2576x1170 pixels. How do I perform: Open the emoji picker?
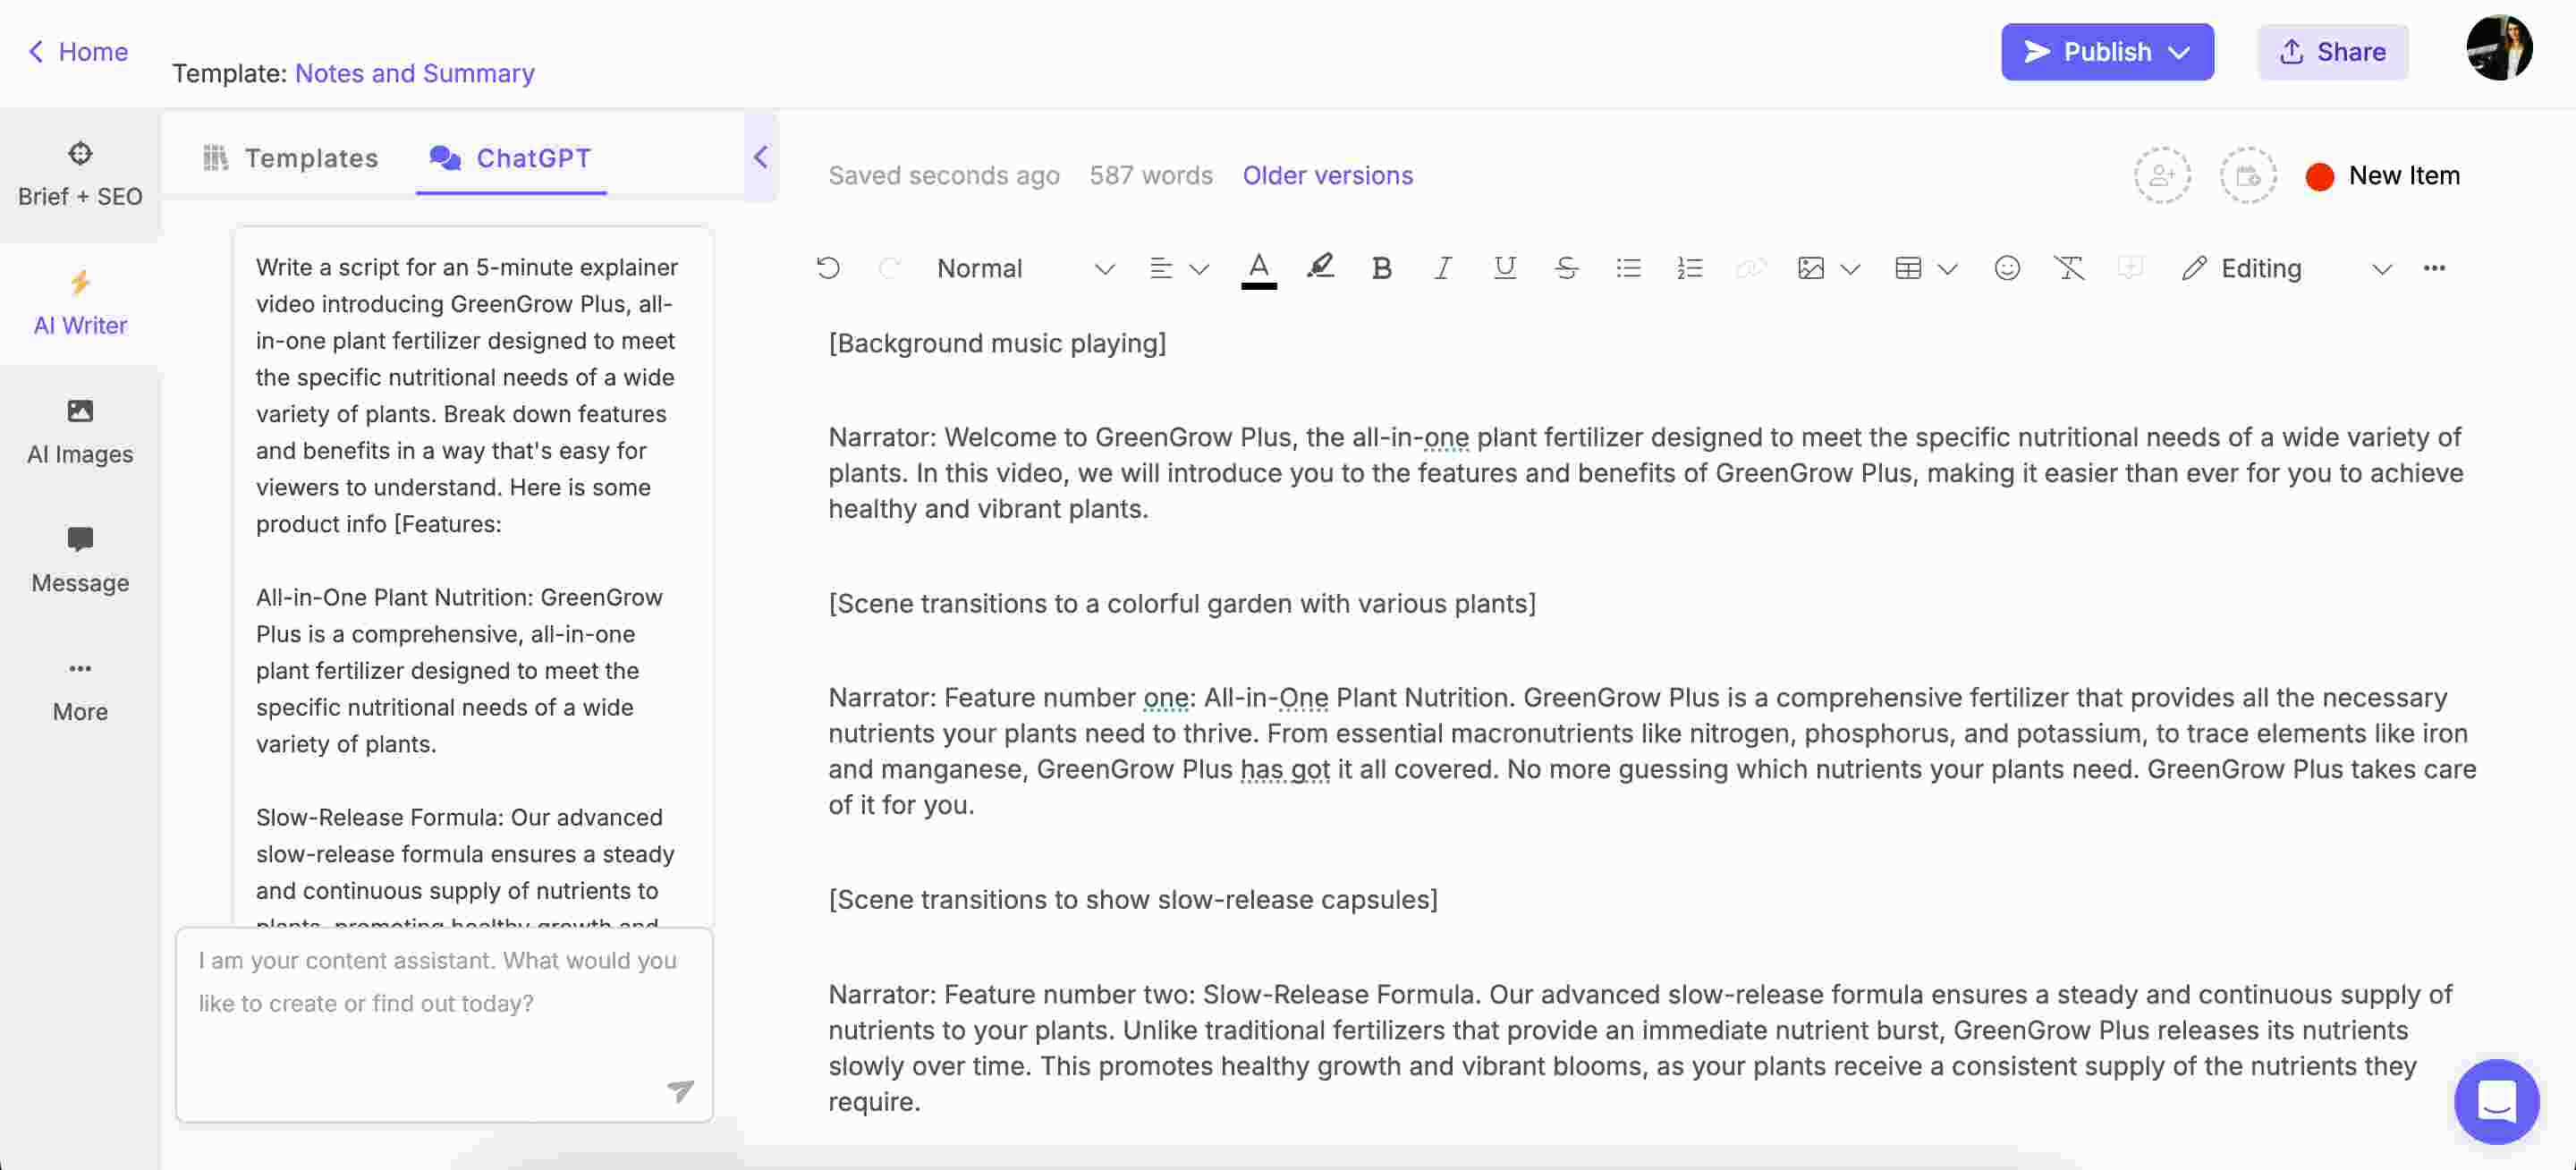[x=2006, y=268]
